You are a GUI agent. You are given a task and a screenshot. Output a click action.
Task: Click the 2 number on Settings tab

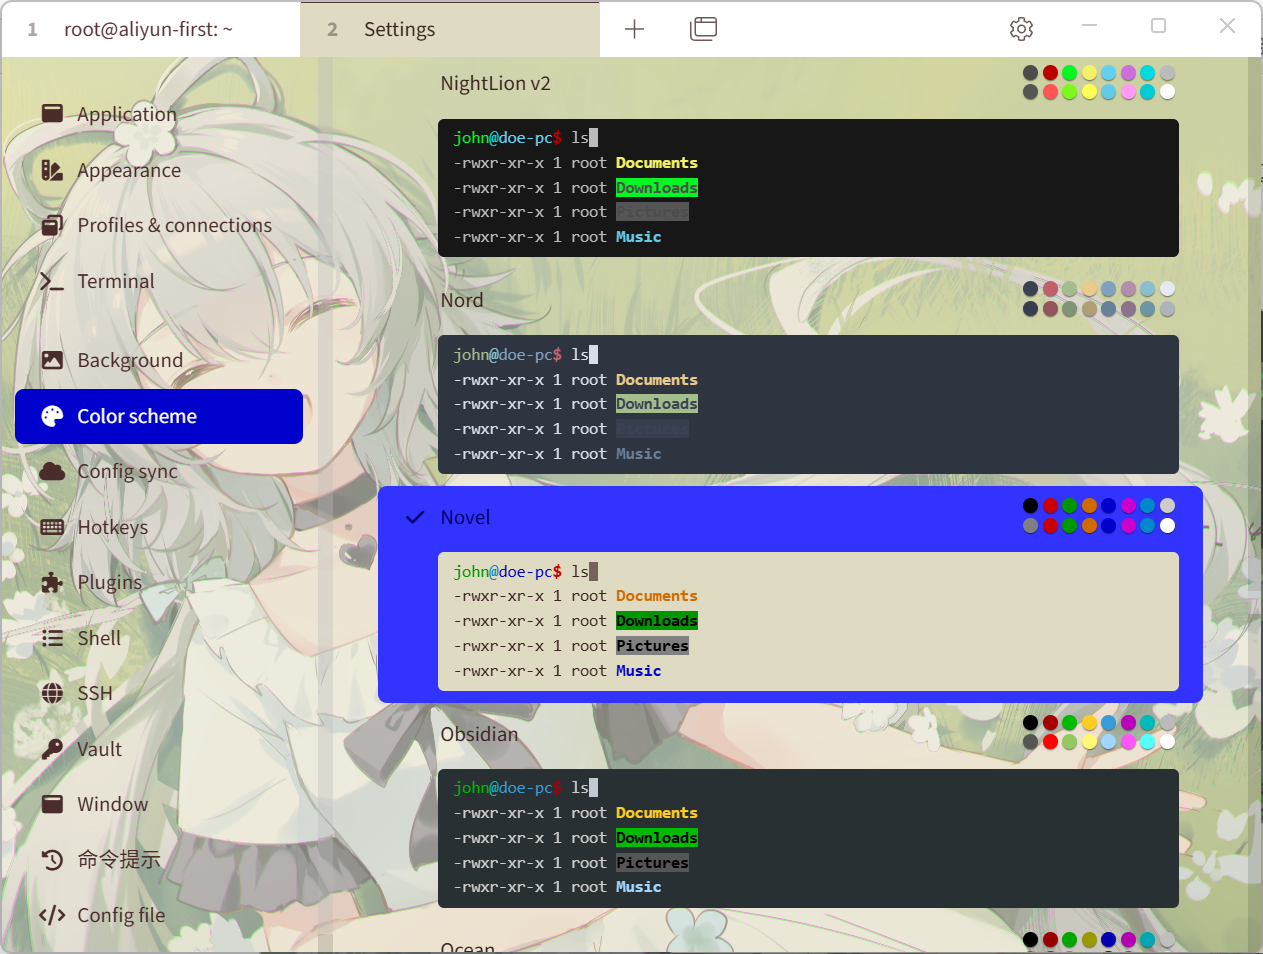point(333,30)
